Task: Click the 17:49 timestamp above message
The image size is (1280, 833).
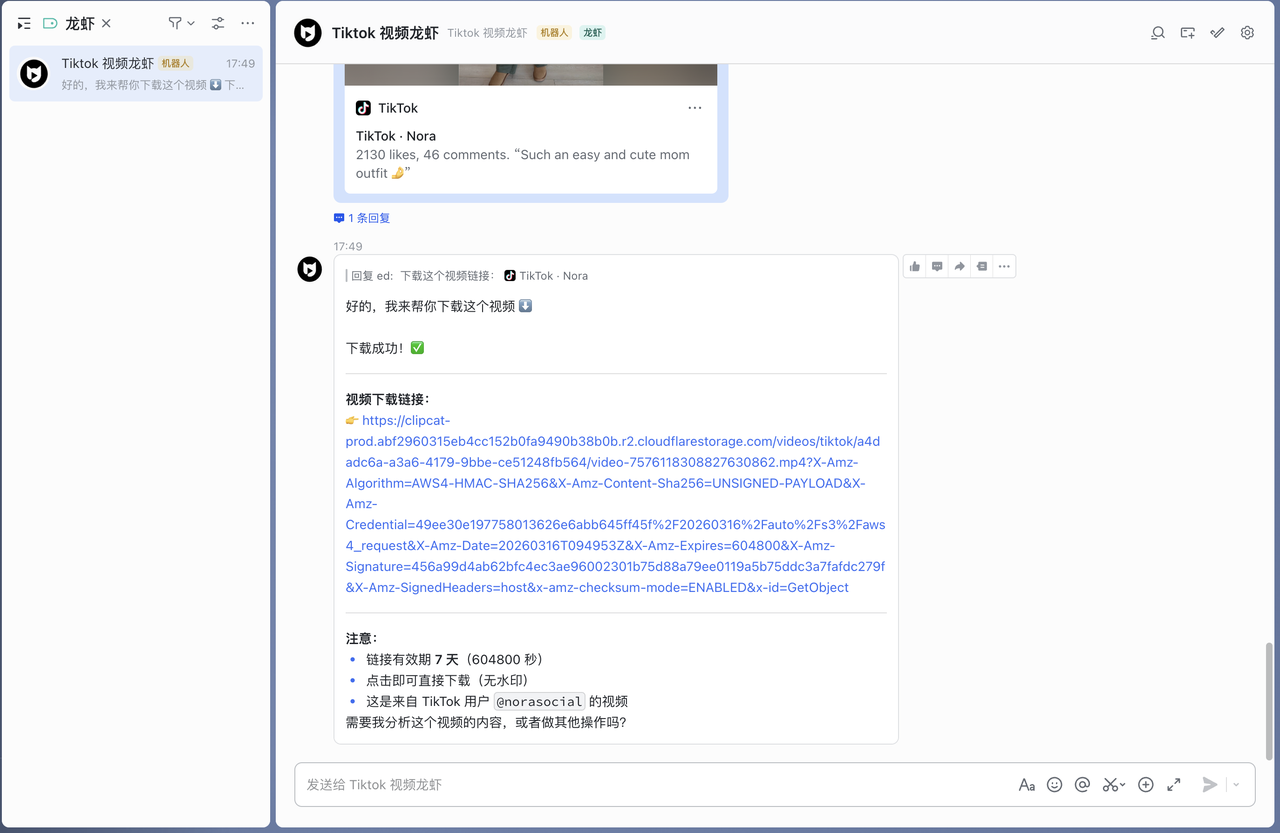Action: (348, 246)
